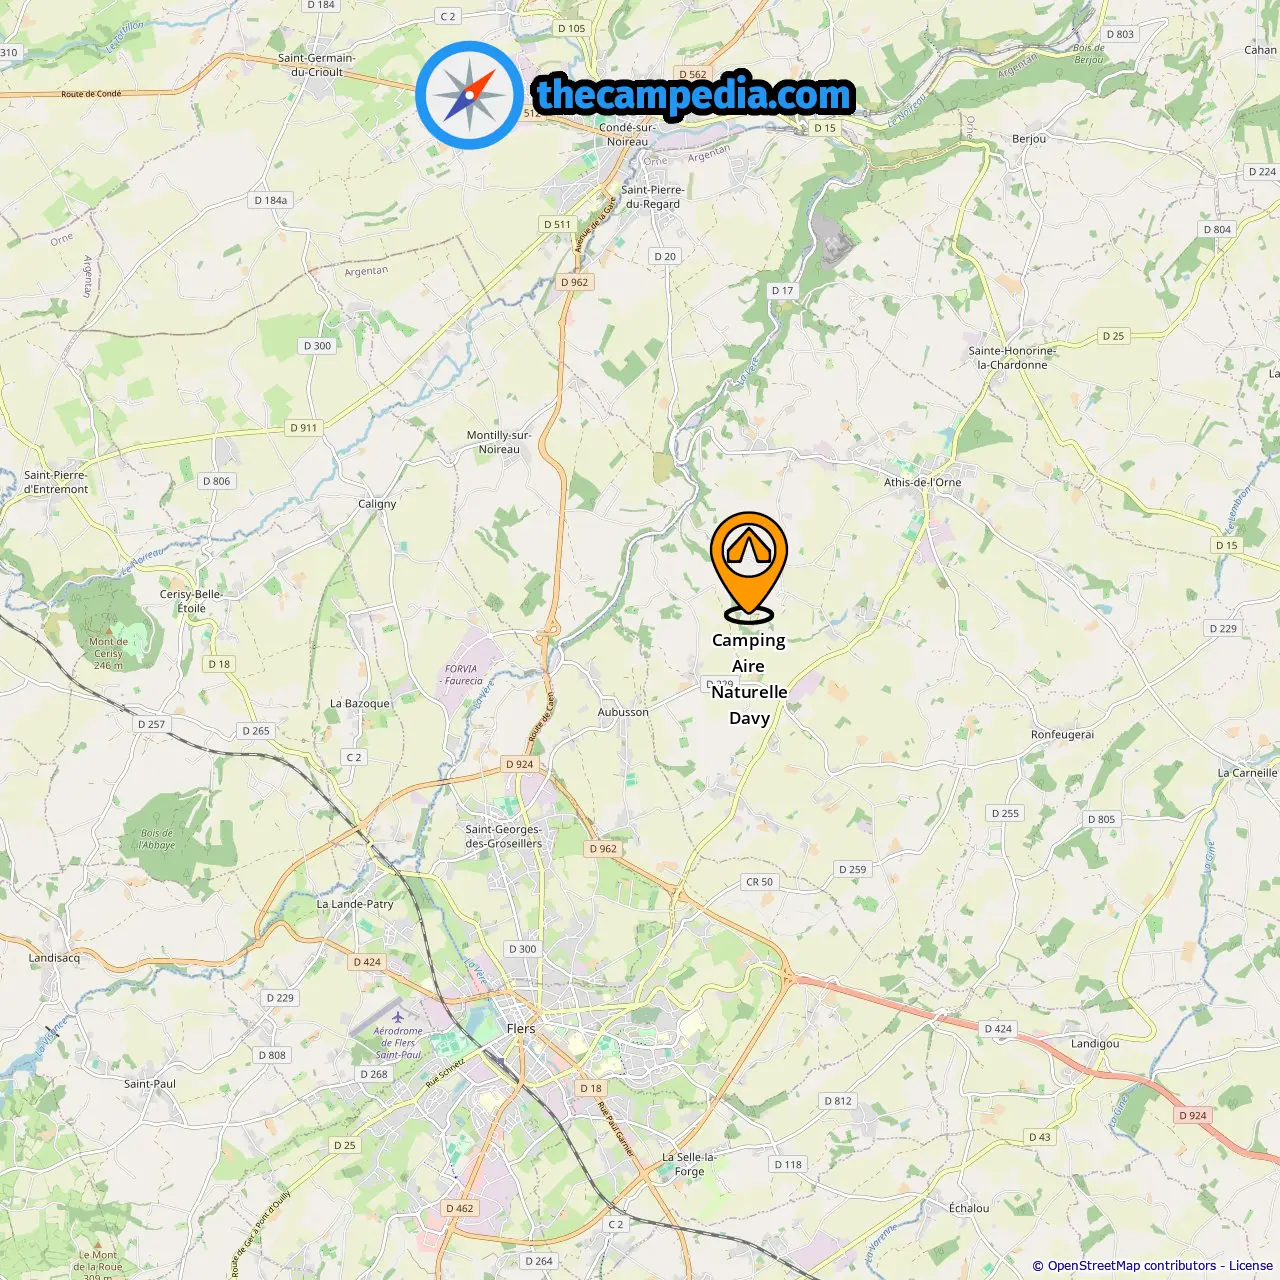The height and width of the screenshot is (1280, 1280).
Task: Click the La Selle-la-Forge village label
Action: (689, 1164)
